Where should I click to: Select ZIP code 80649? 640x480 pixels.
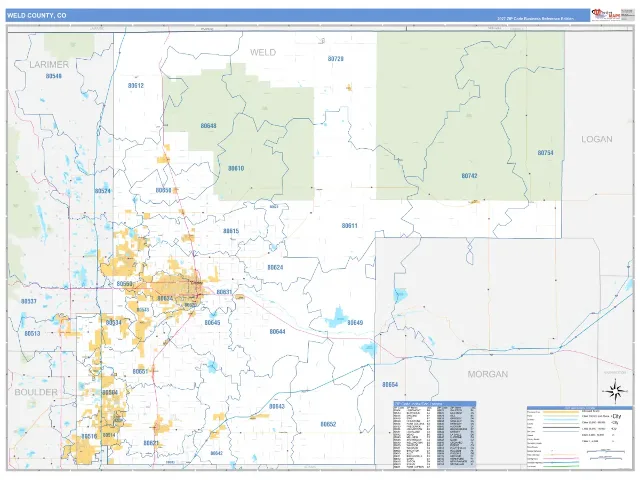(355, 322)
